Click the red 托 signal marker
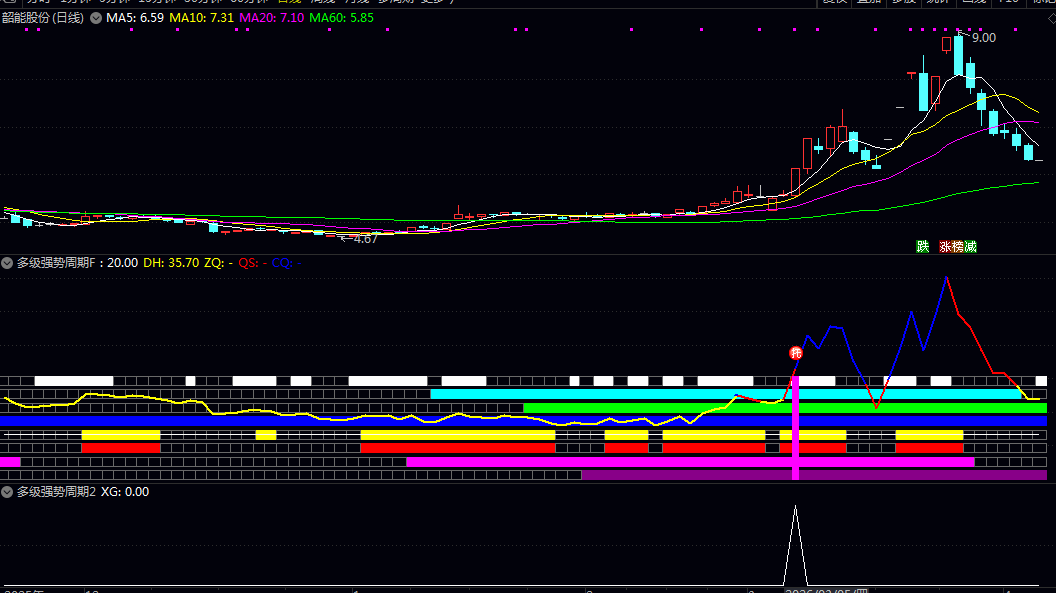This screenshot has width=1056, height=593. click(x=796, y=353)
